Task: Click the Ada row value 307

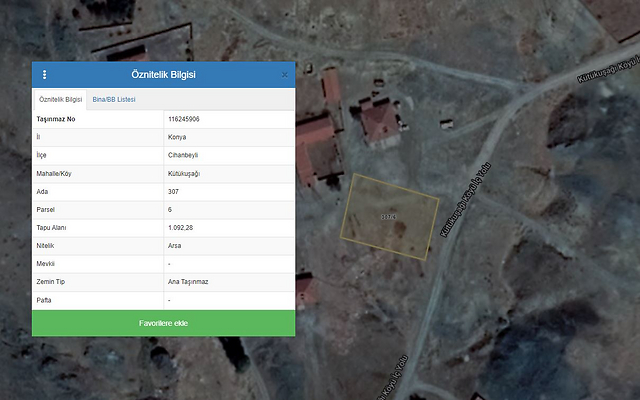Action: point(174,191)
